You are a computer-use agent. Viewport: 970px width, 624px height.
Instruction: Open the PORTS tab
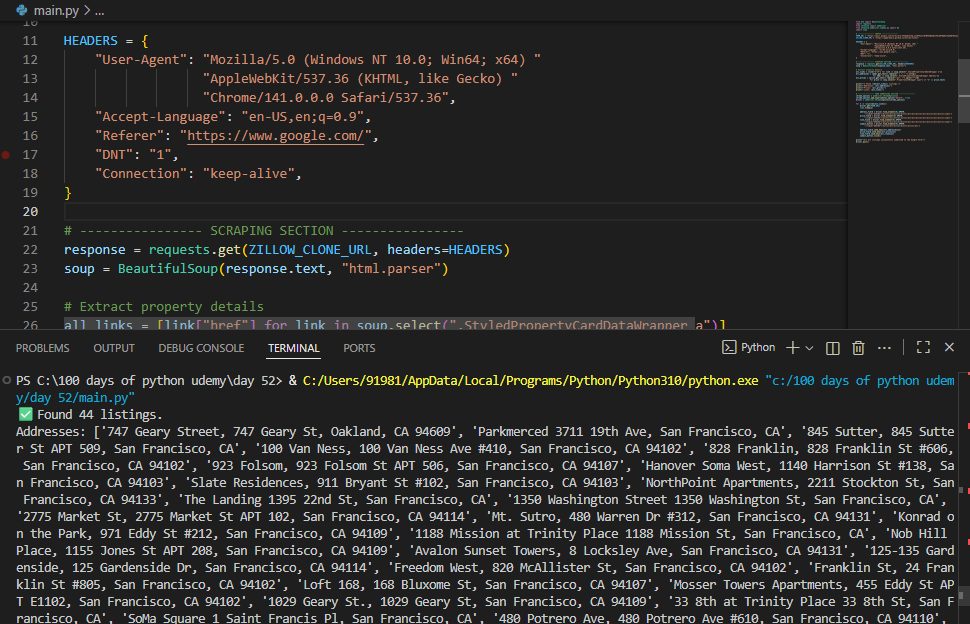click(x=359, y=348)
